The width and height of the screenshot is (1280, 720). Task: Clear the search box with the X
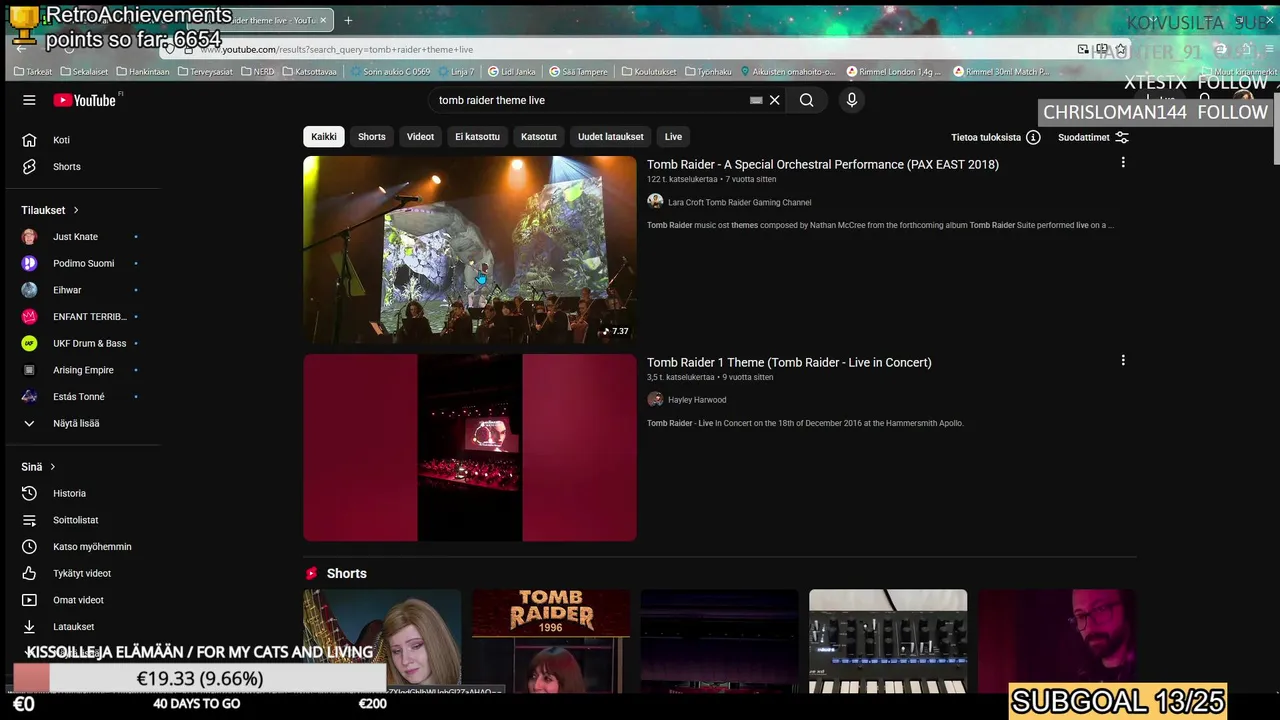774,100
